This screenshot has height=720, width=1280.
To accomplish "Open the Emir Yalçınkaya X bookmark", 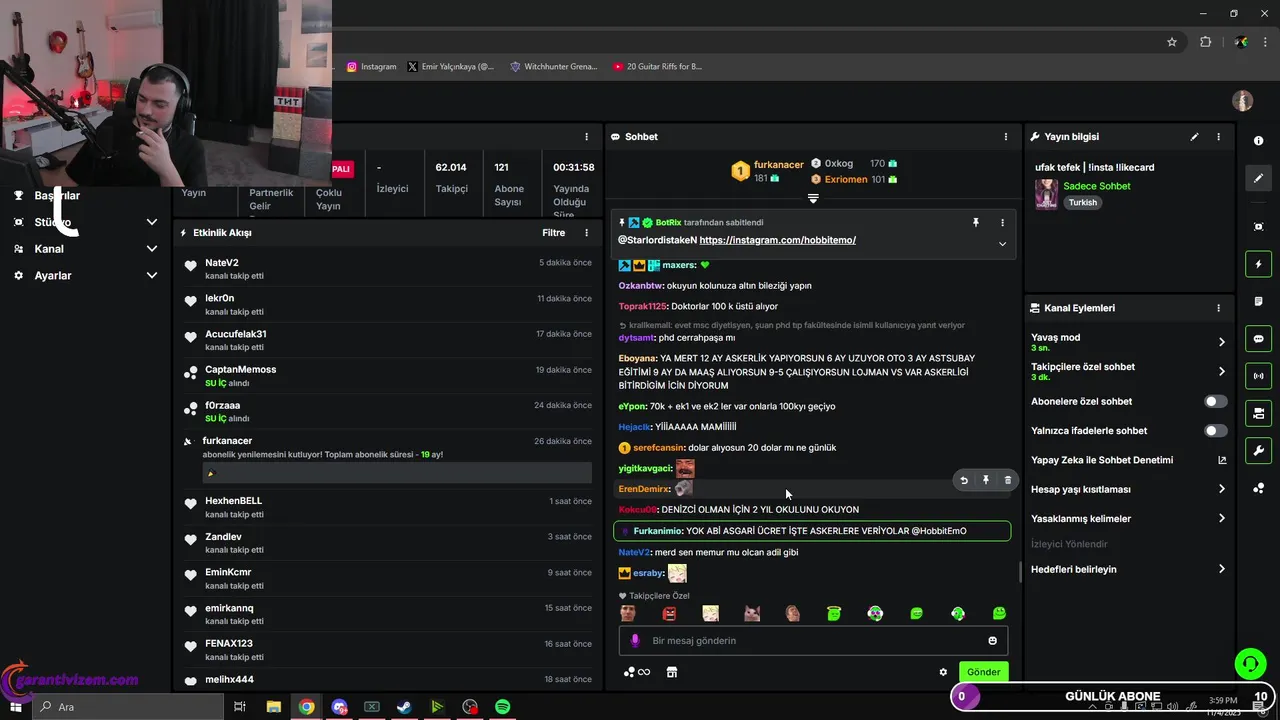I will click(451, 67).
